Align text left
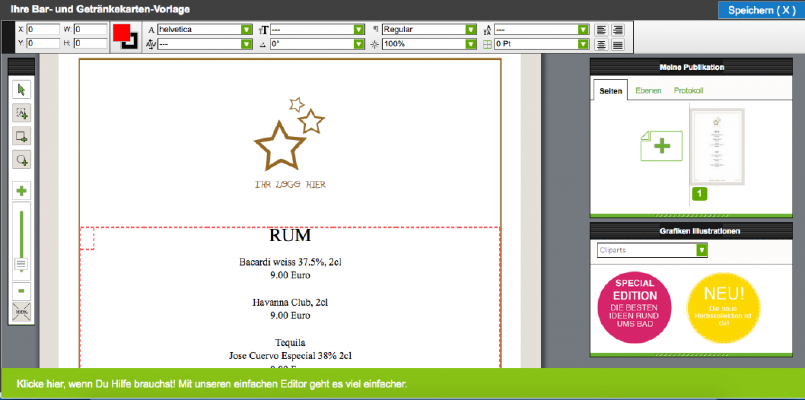This screenshot has width=805, height=400. 601,30
